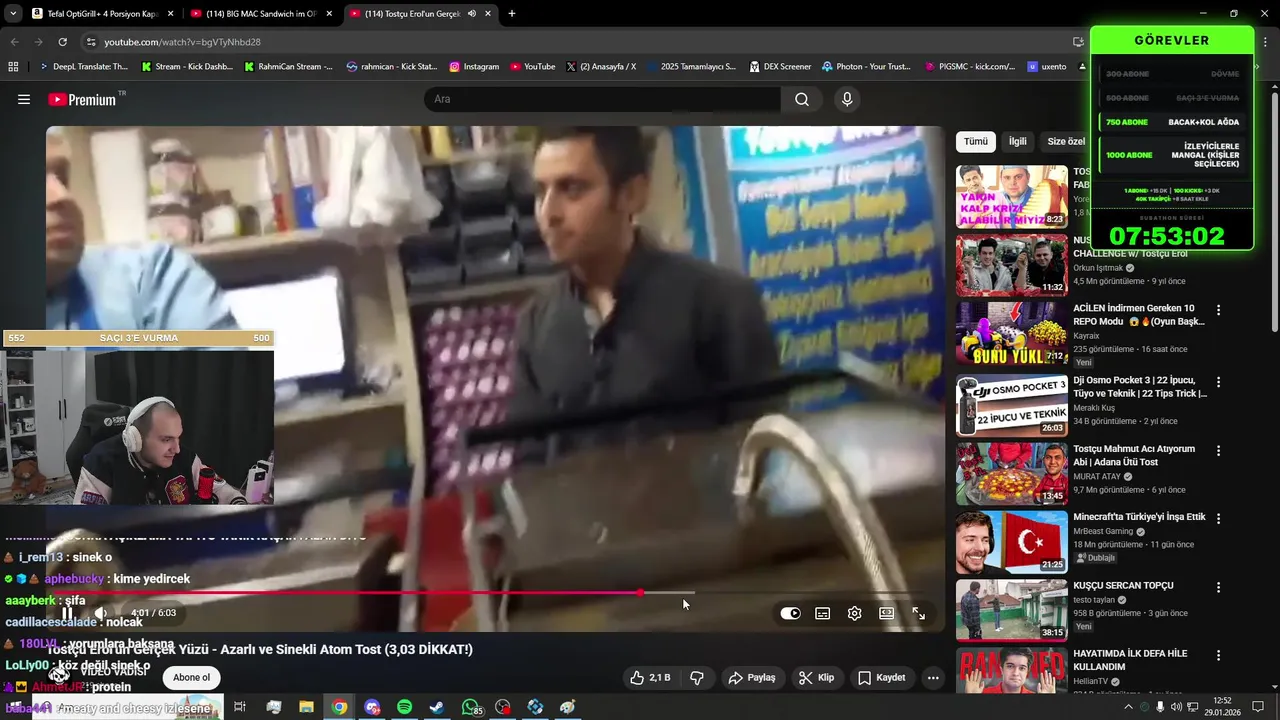This screenshot has height=720, width=1280.
Task: Open Minecraft'ta Türkiye'yi İnşa Ettik title
Action: [x=1139, y=517]
